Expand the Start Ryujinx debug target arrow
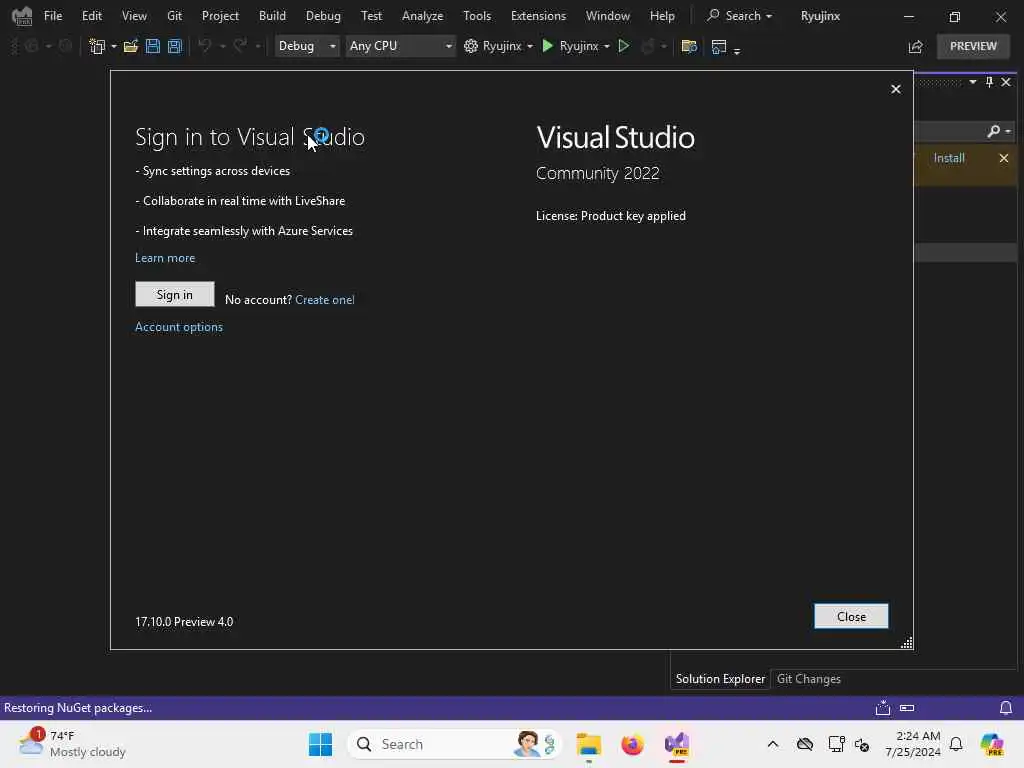This screenshot has width=1024, height=768. point(607,46)
